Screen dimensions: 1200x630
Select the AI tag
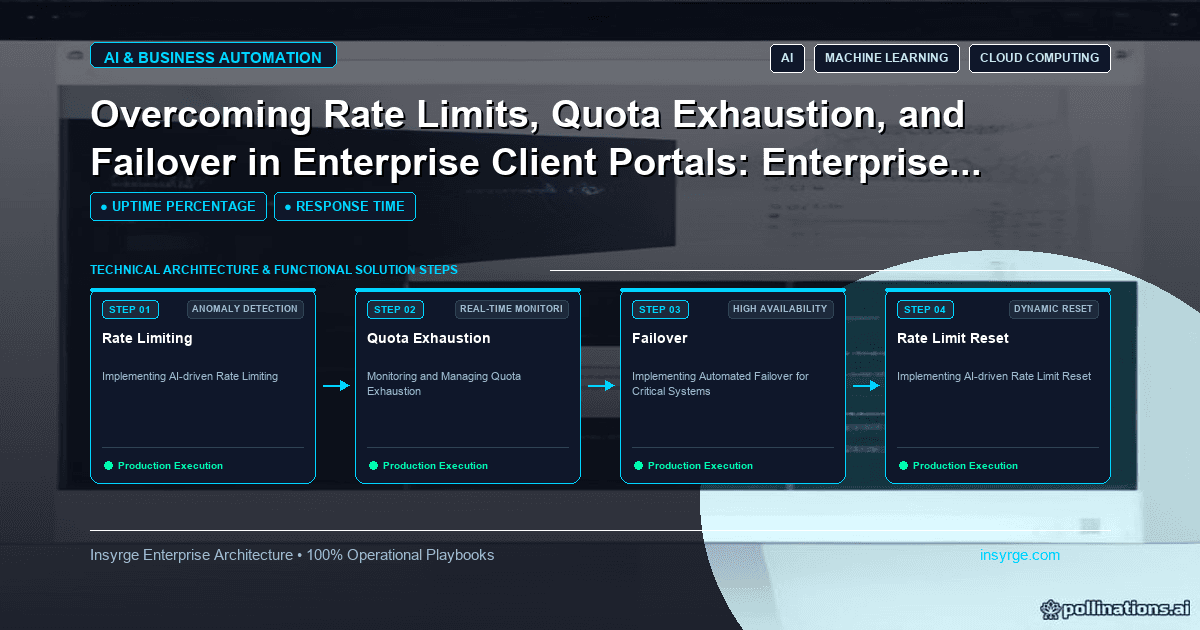tap(787, 58)
